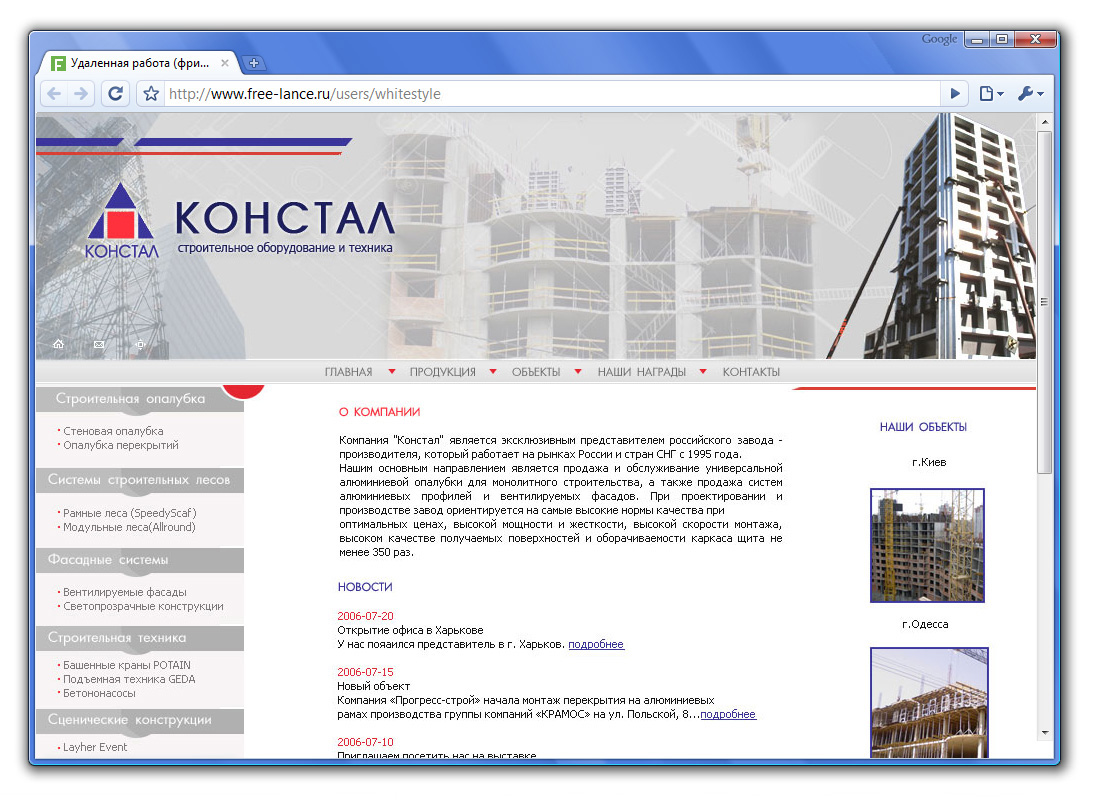Click the vertical scrollbar thumb
1093x800 pixels.
point(1045,302)
